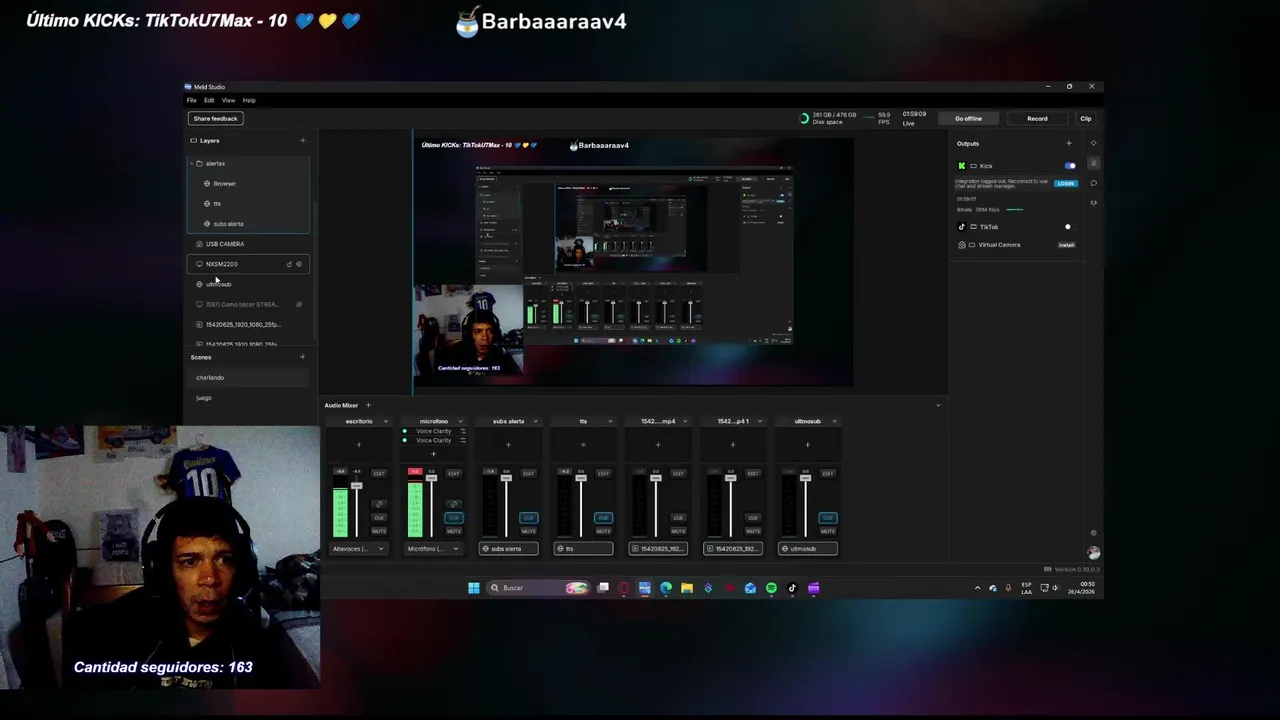The width and height of the screenshot is (1280, 720).
Task: Open Spotify from the taskbar
Action: [x=771, y=588]
